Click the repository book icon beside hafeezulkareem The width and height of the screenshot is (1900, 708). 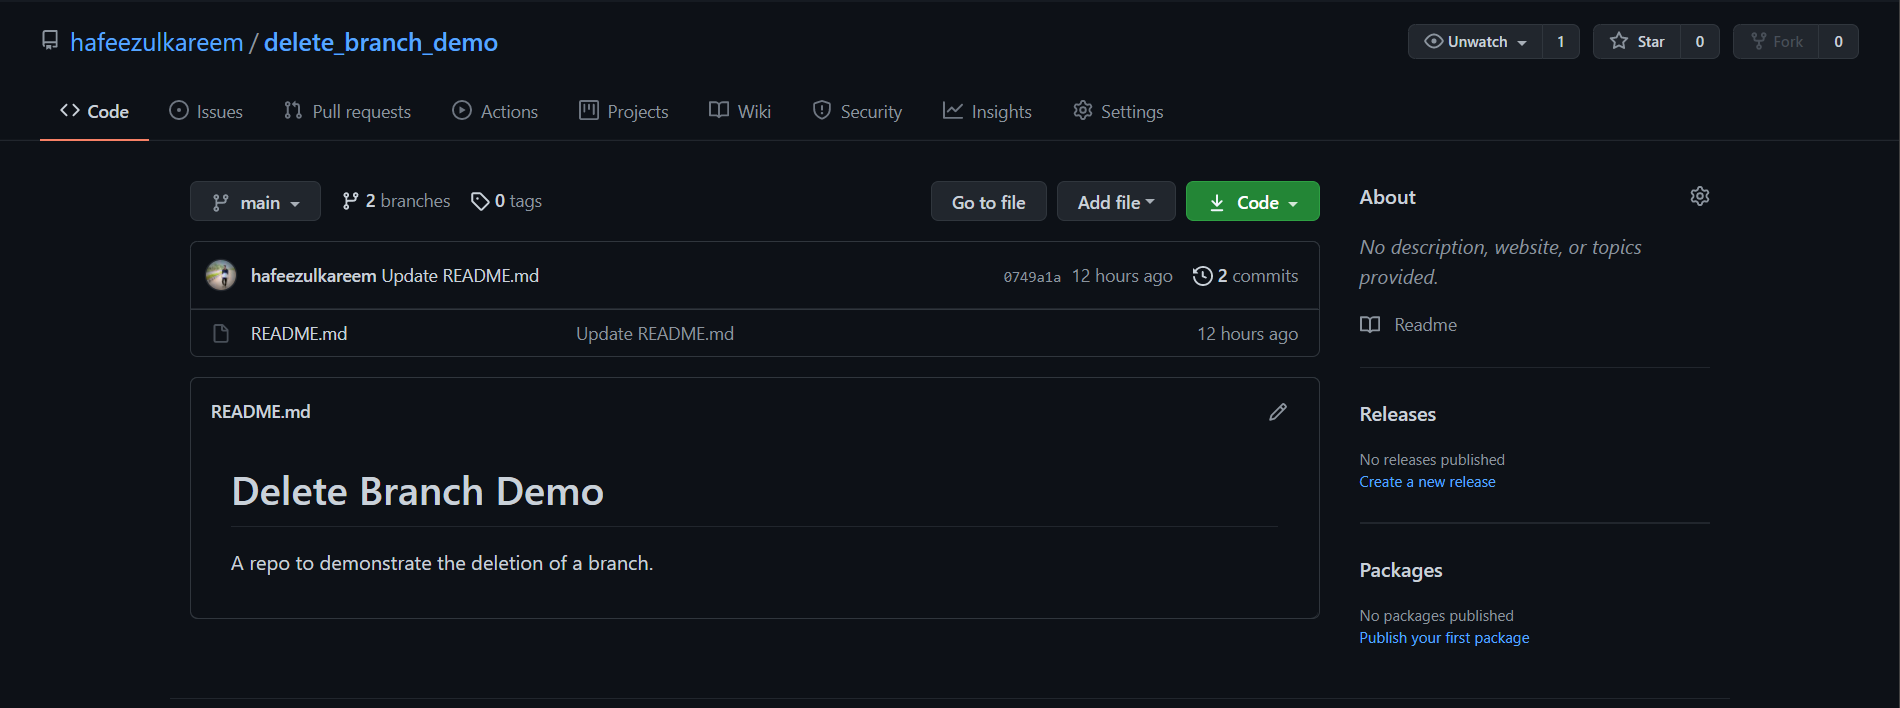[50, 40]
